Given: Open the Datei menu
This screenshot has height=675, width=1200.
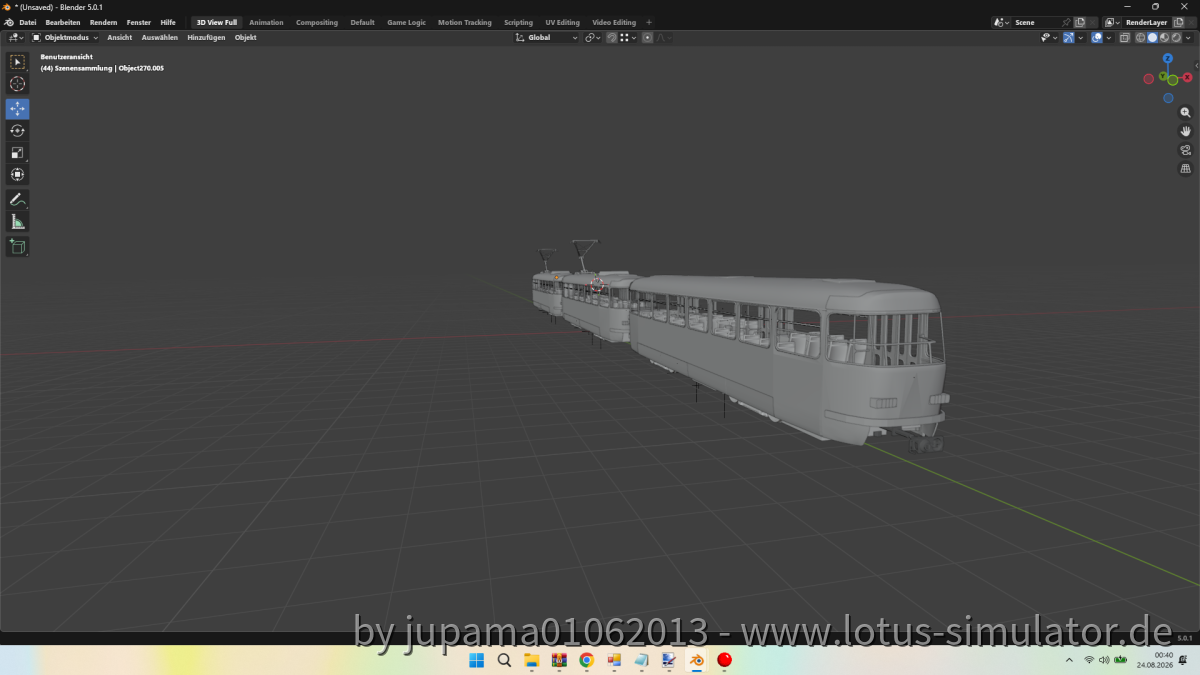Looking at the screenshot, I should (28, 22).
